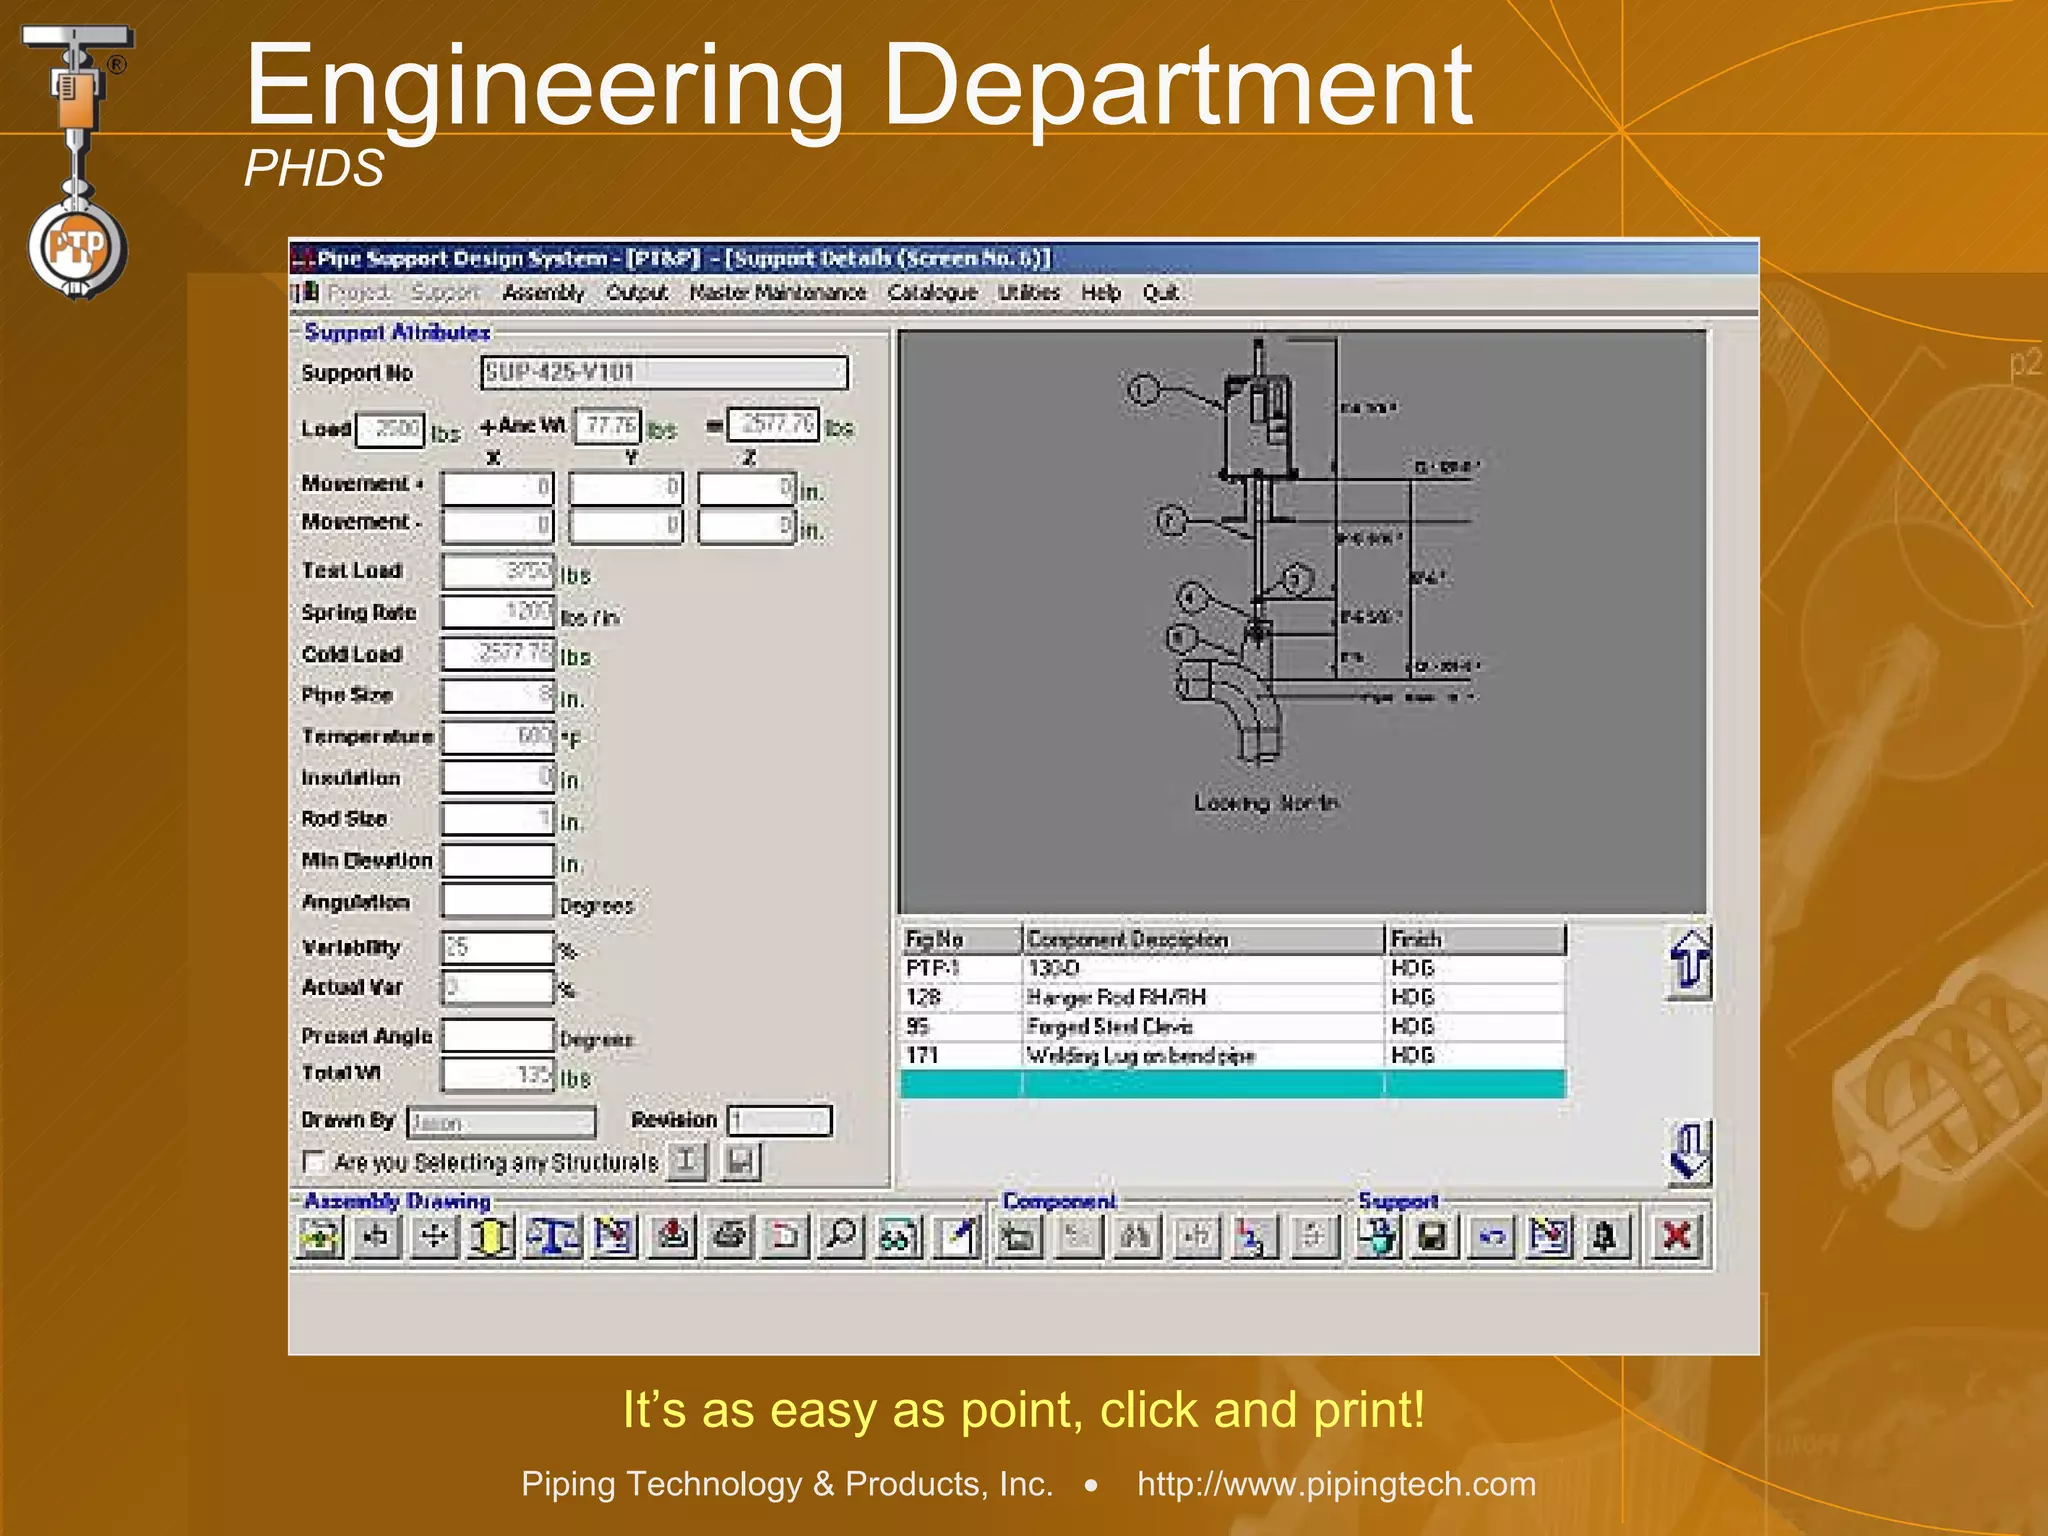This screenshot has width=2048, height=1536.
Task: Click the arrow-into-box icon in Assembly Drawing
Action: [x=377, y=1237]
